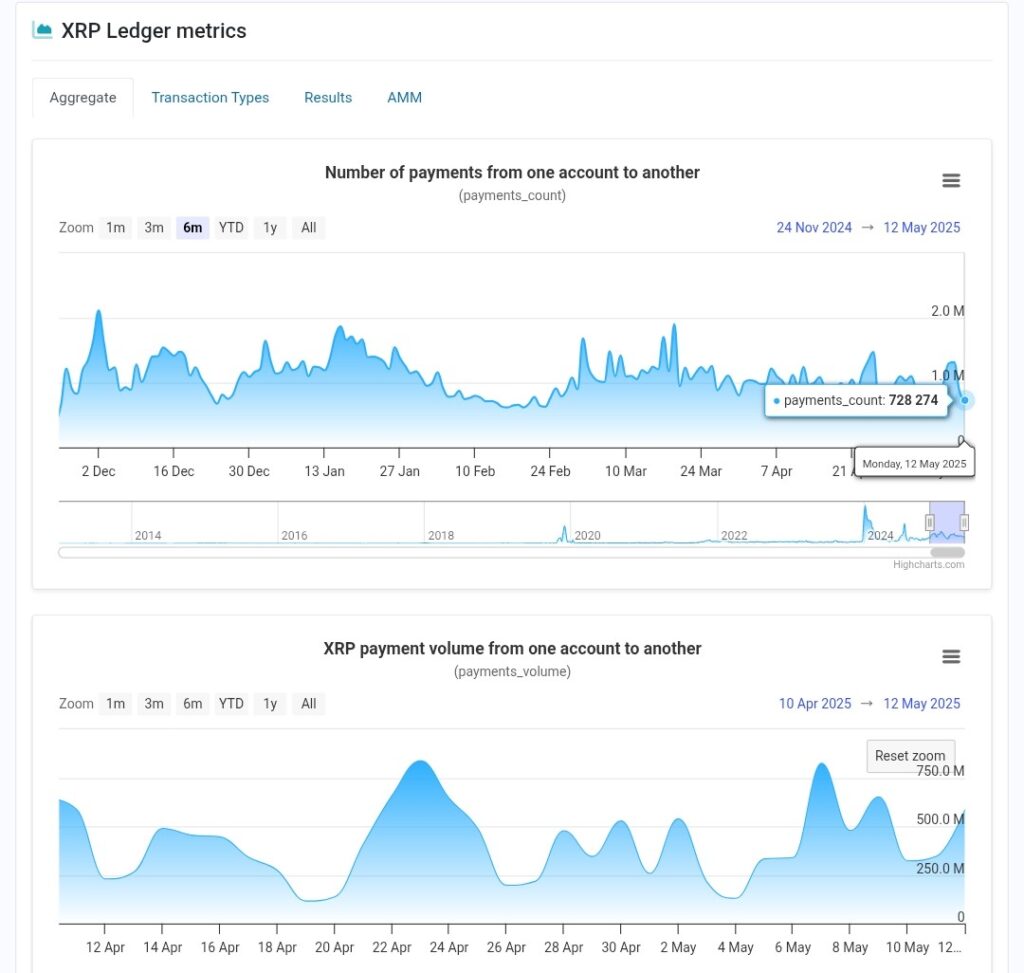Click the 2 Dec peak on payments count chart
The height and width of the screenshot is (973, 1024).
tap(99, 312)
